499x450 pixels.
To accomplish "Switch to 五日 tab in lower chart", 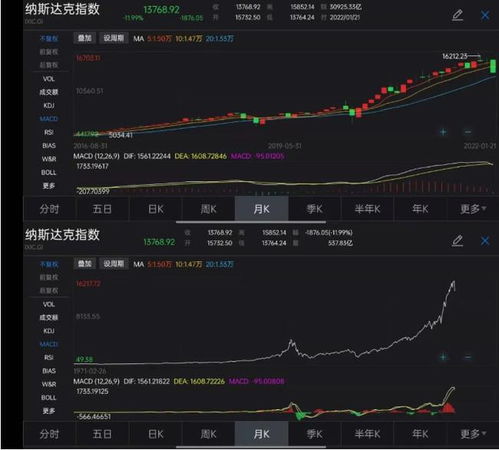I will pyautogui.click(x=102, y=434).
